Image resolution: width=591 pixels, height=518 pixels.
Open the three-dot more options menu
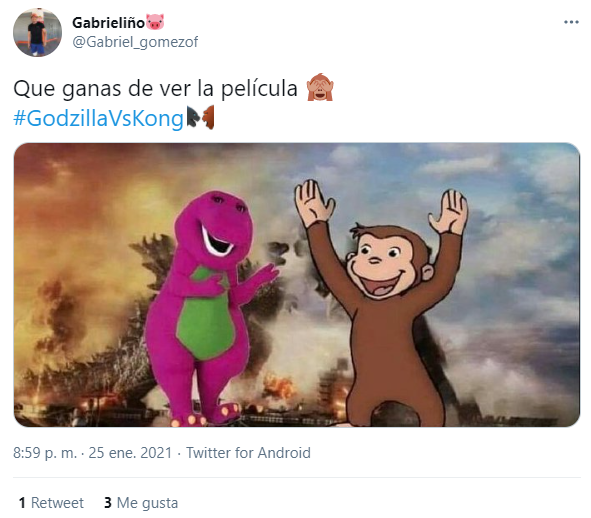coord(571,22)
